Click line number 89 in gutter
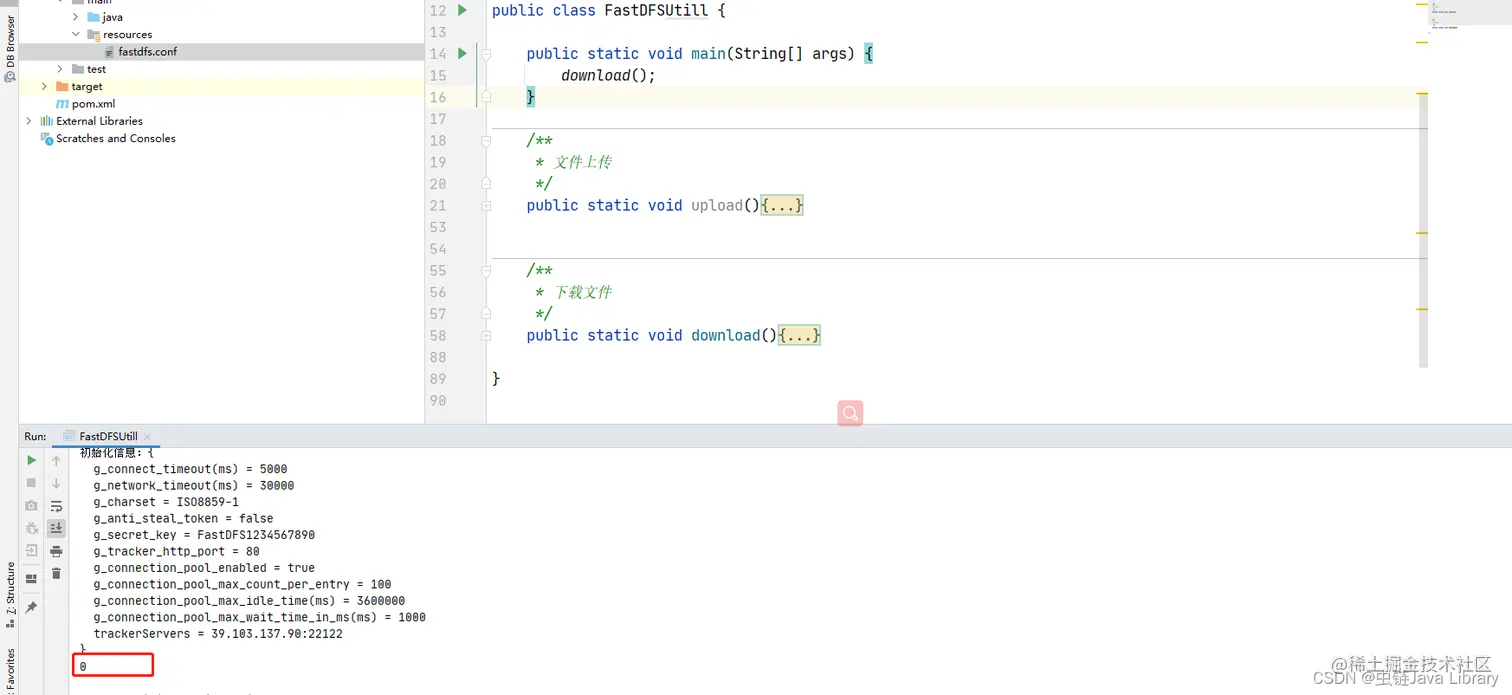1512x695 pixels. 438,379
